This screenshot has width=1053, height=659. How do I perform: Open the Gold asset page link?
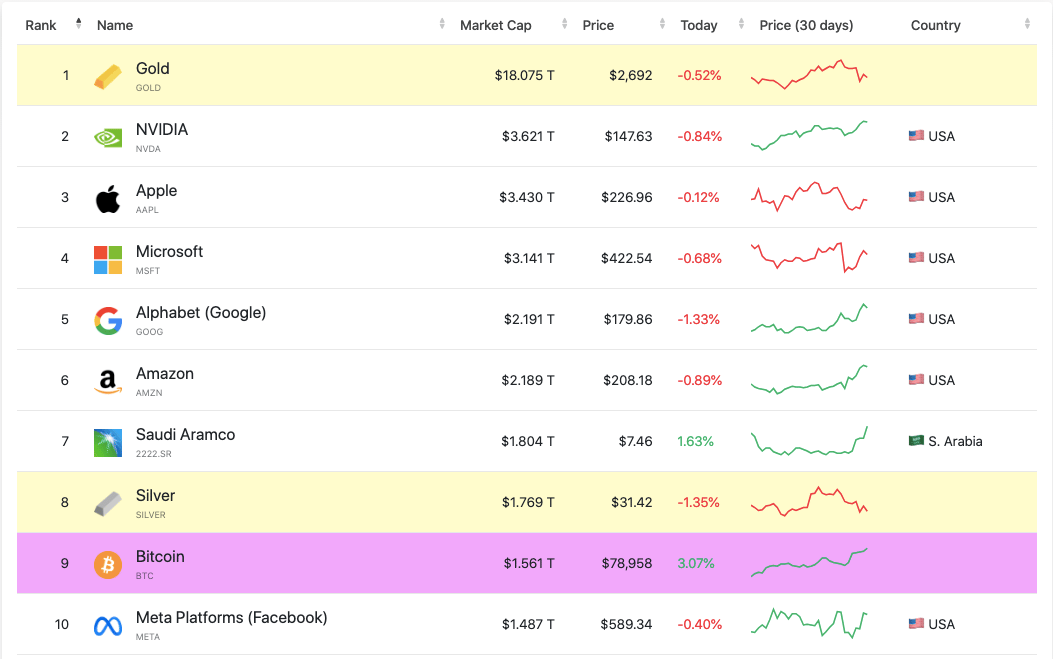(x=152, y=69)
